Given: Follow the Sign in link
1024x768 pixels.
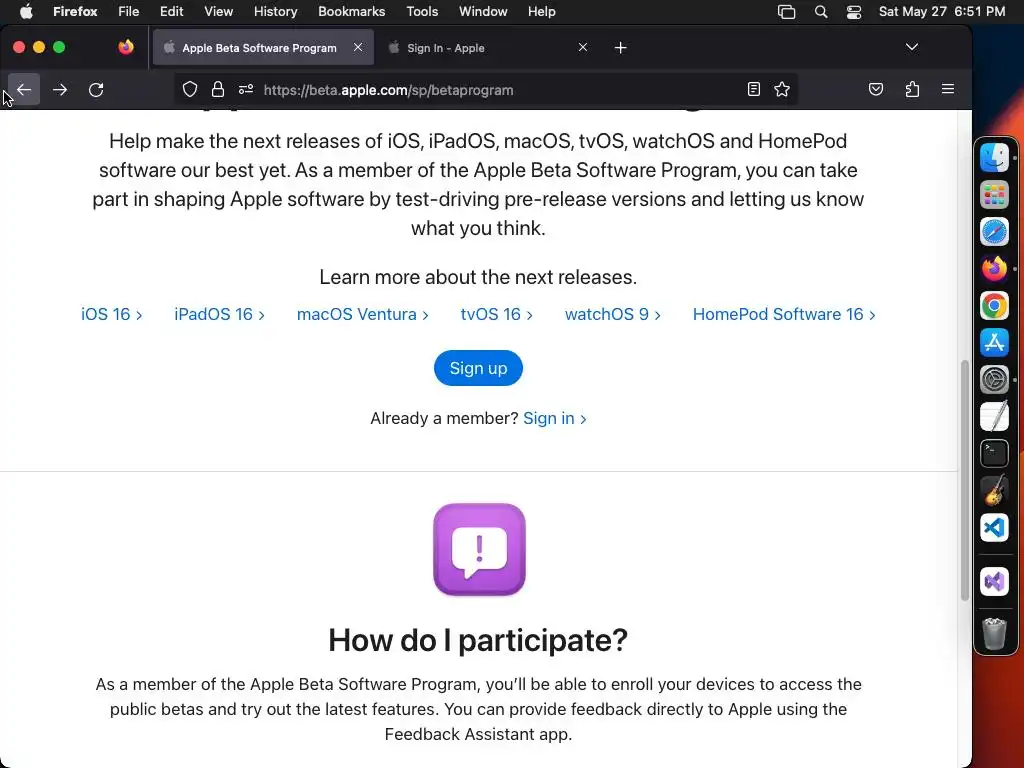Looking at the screenshot, I should click(x=554, y=419).
